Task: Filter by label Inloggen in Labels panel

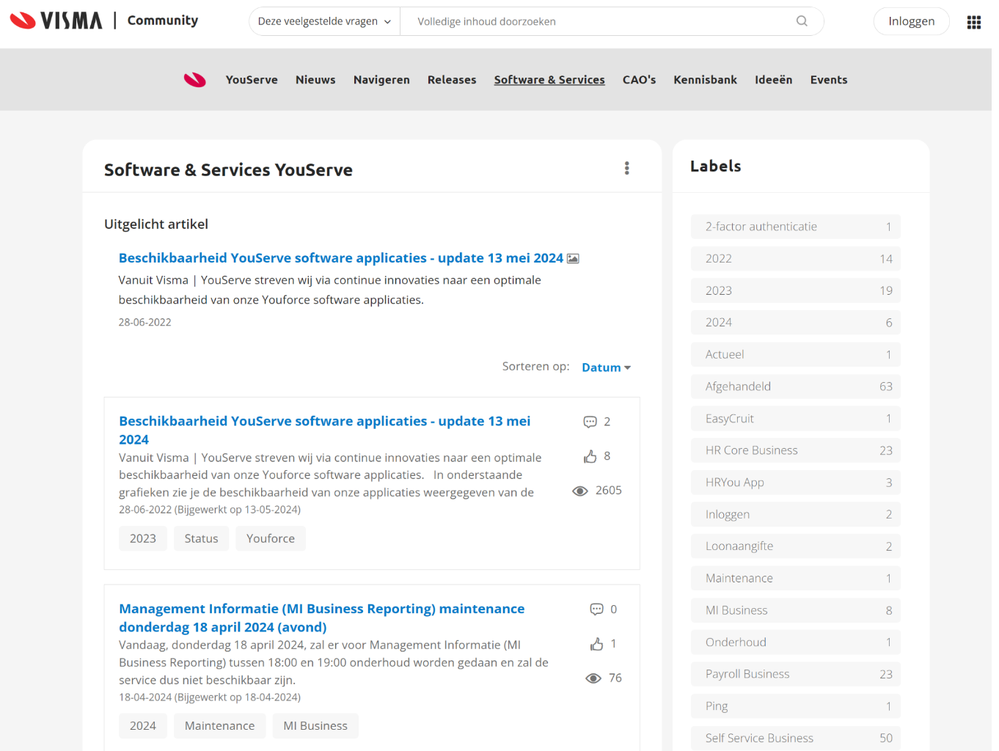Action: [x=796, y=515]
